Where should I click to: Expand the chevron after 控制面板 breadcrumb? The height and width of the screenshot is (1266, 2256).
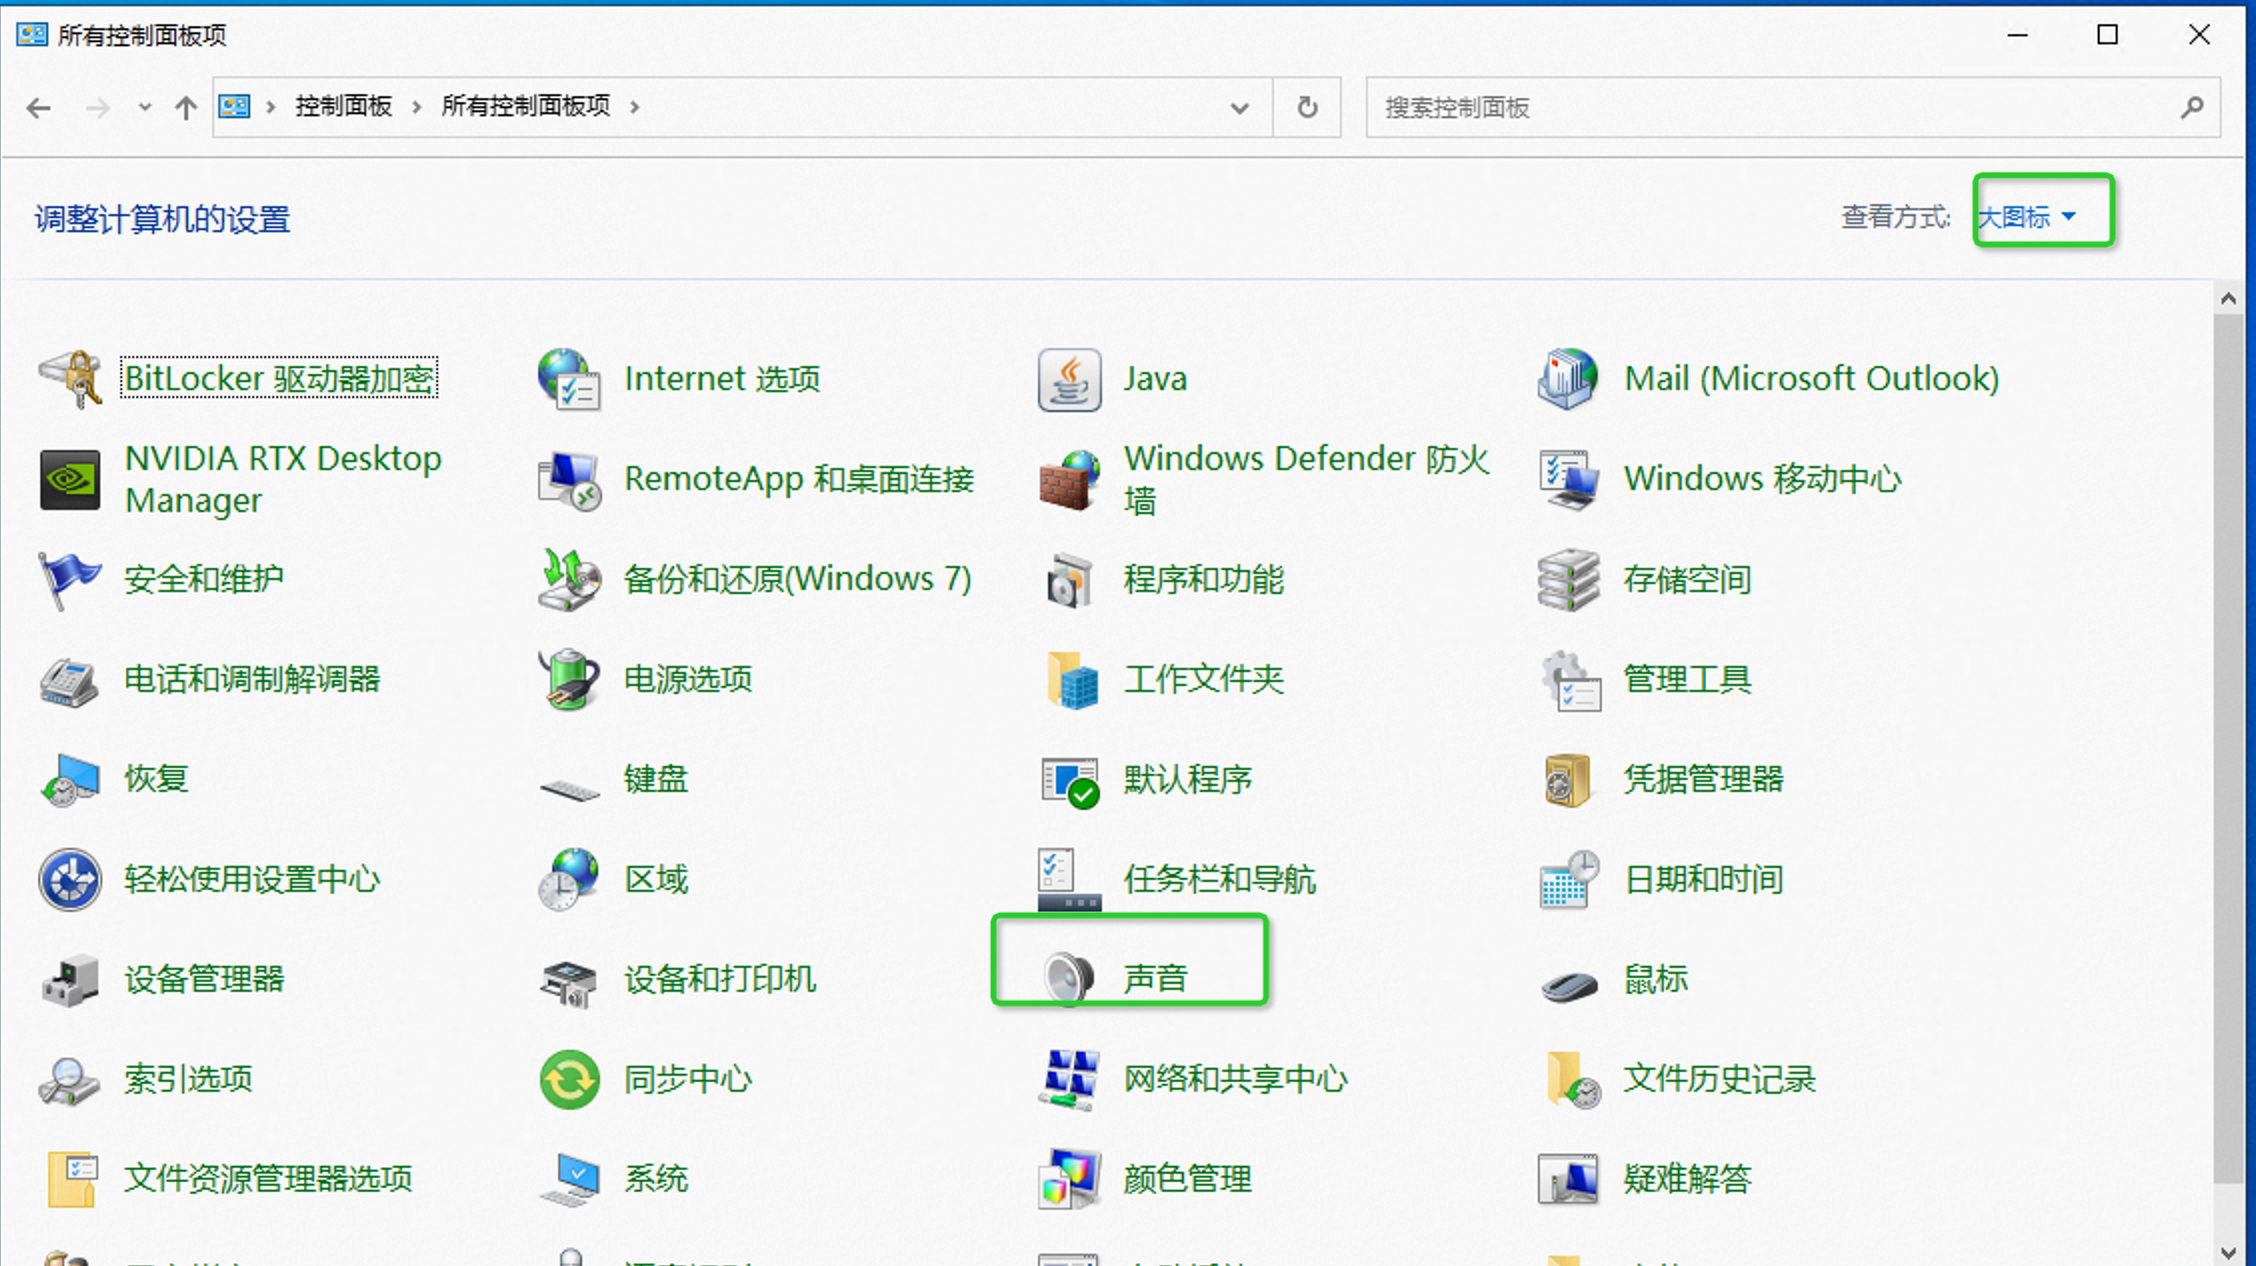click(417, 107)
